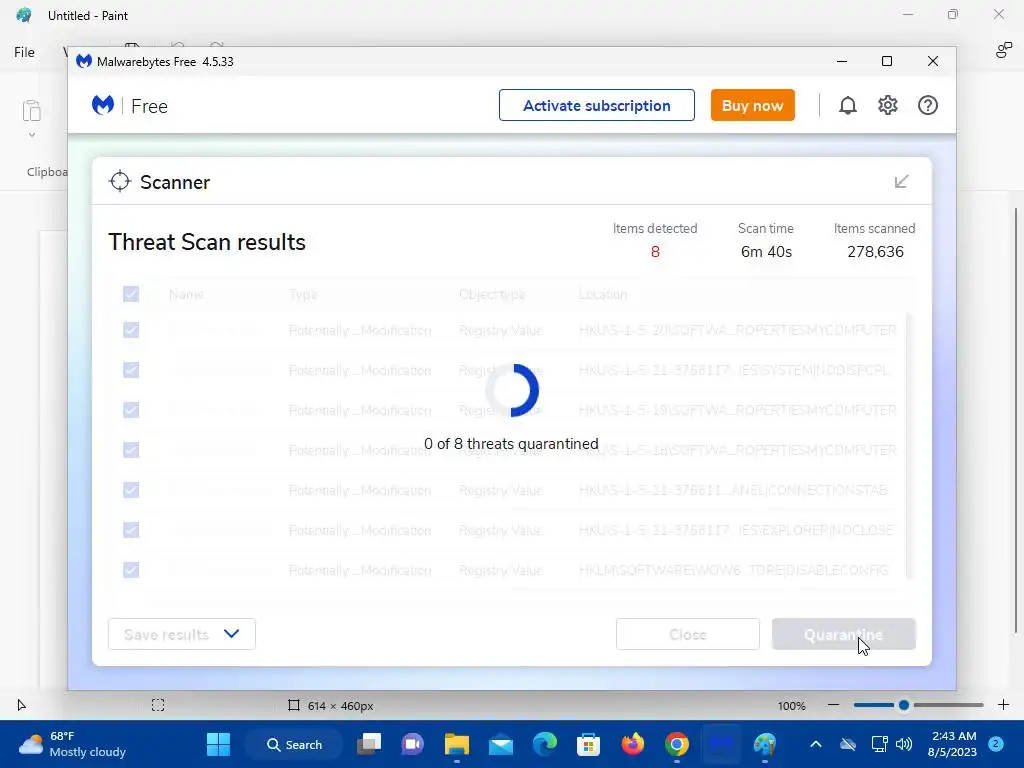Image resolution: width=1024 pixels, height=768 pixels.
Task: Toggle checkbox for EXPLORER|NOCLOSE row
Action: pos(131,530)
